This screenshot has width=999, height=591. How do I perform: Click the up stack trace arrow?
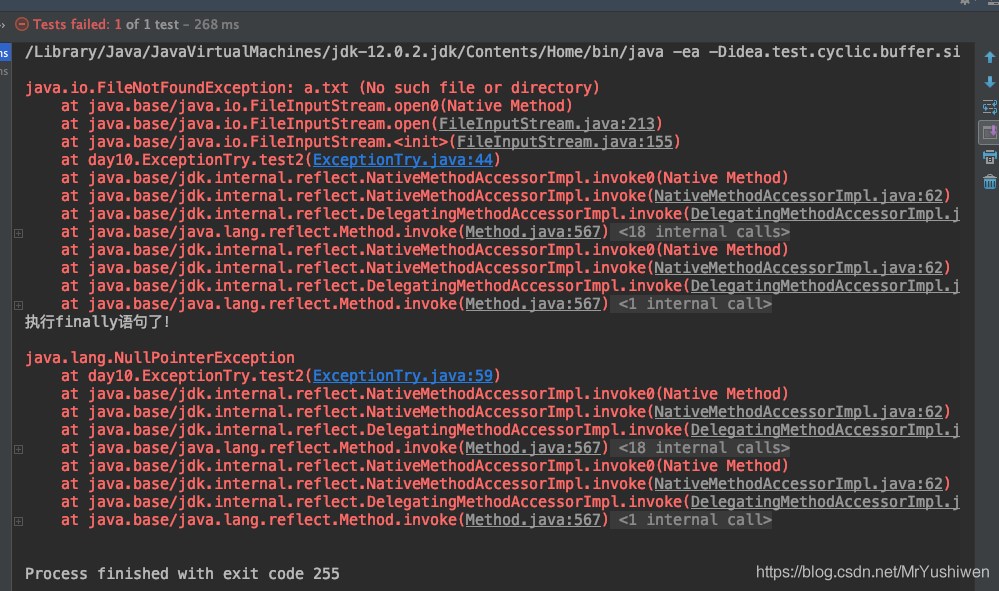(x=989, y=57)
